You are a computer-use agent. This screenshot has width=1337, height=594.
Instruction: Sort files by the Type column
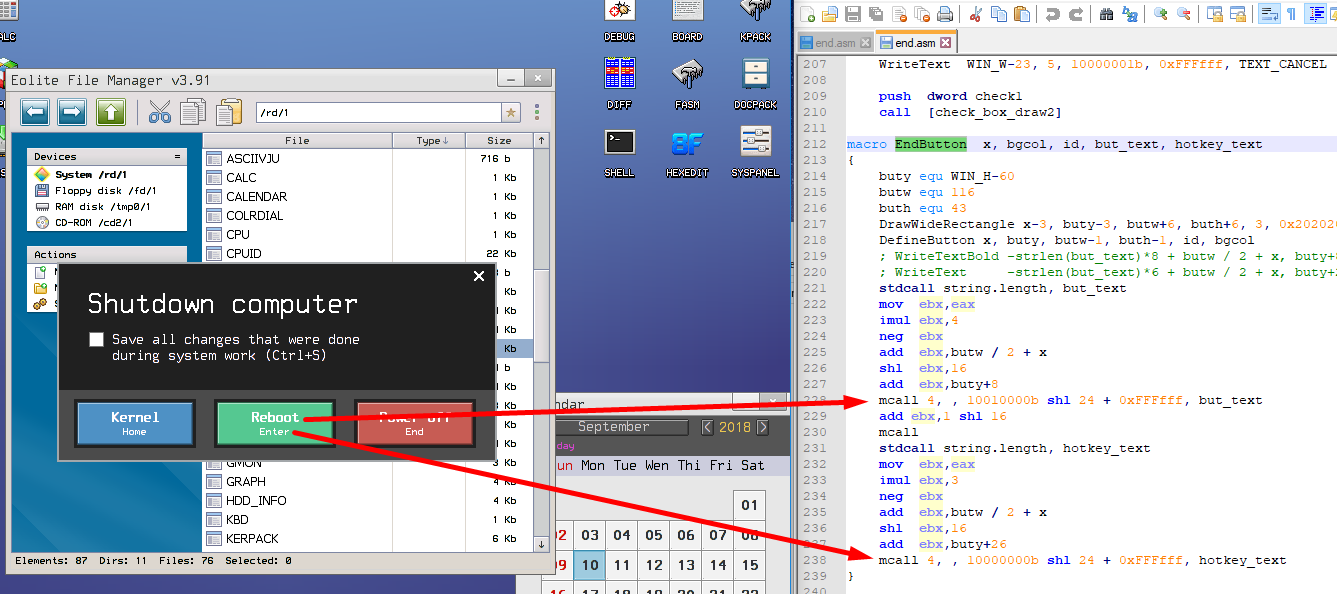pyautogui.click(x=432, y=141)
